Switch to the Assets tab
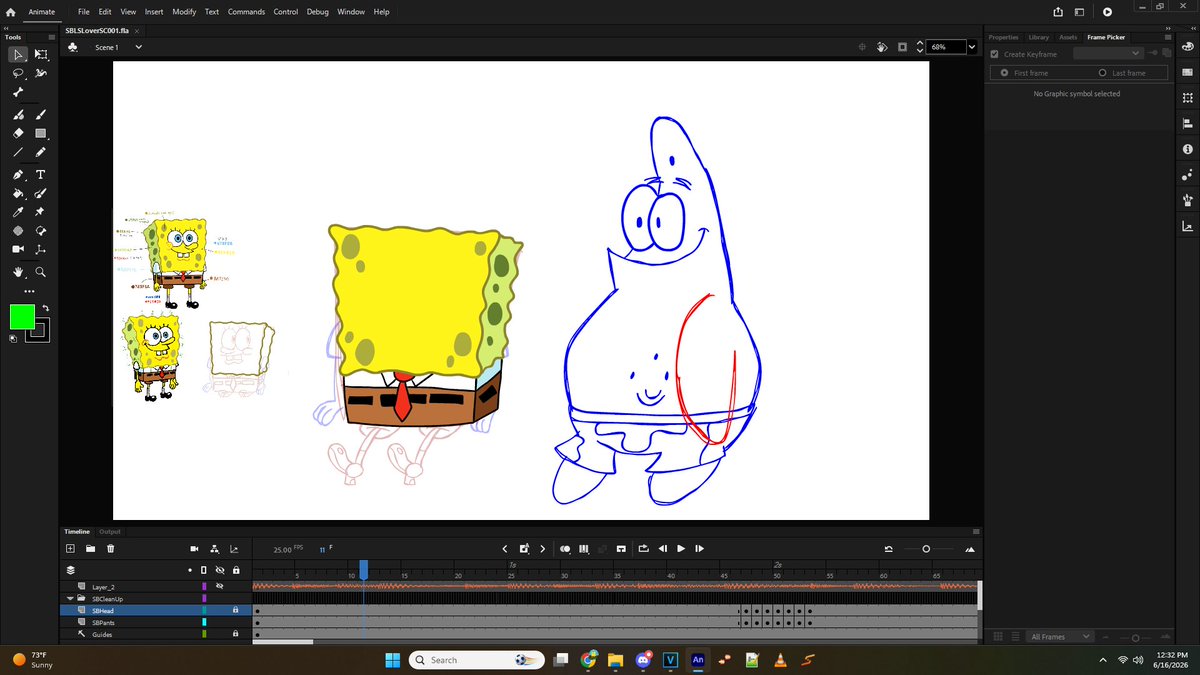The width and height of the screenshot is (1200, 675). click(x=1068, y=37)
